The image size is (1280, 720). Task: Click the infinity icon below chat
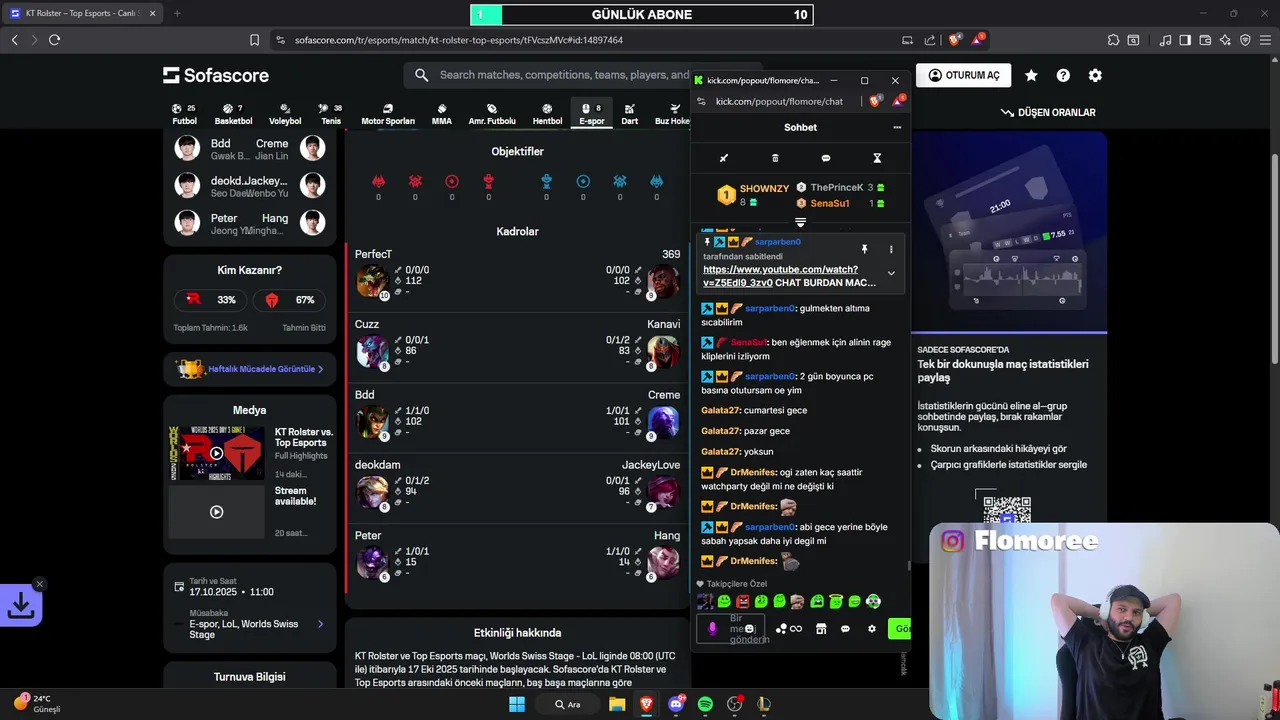pos(796,629)
